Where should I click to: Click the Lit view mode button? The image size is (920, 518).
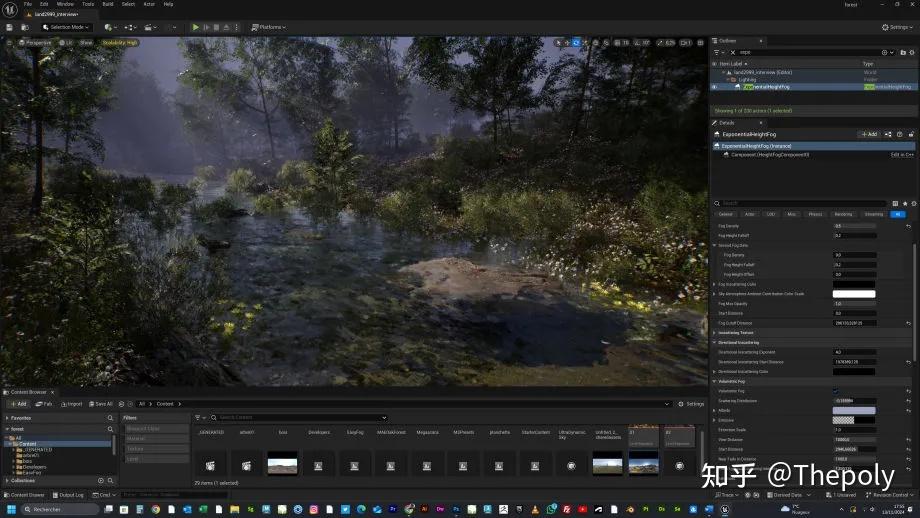click(66, 43)
